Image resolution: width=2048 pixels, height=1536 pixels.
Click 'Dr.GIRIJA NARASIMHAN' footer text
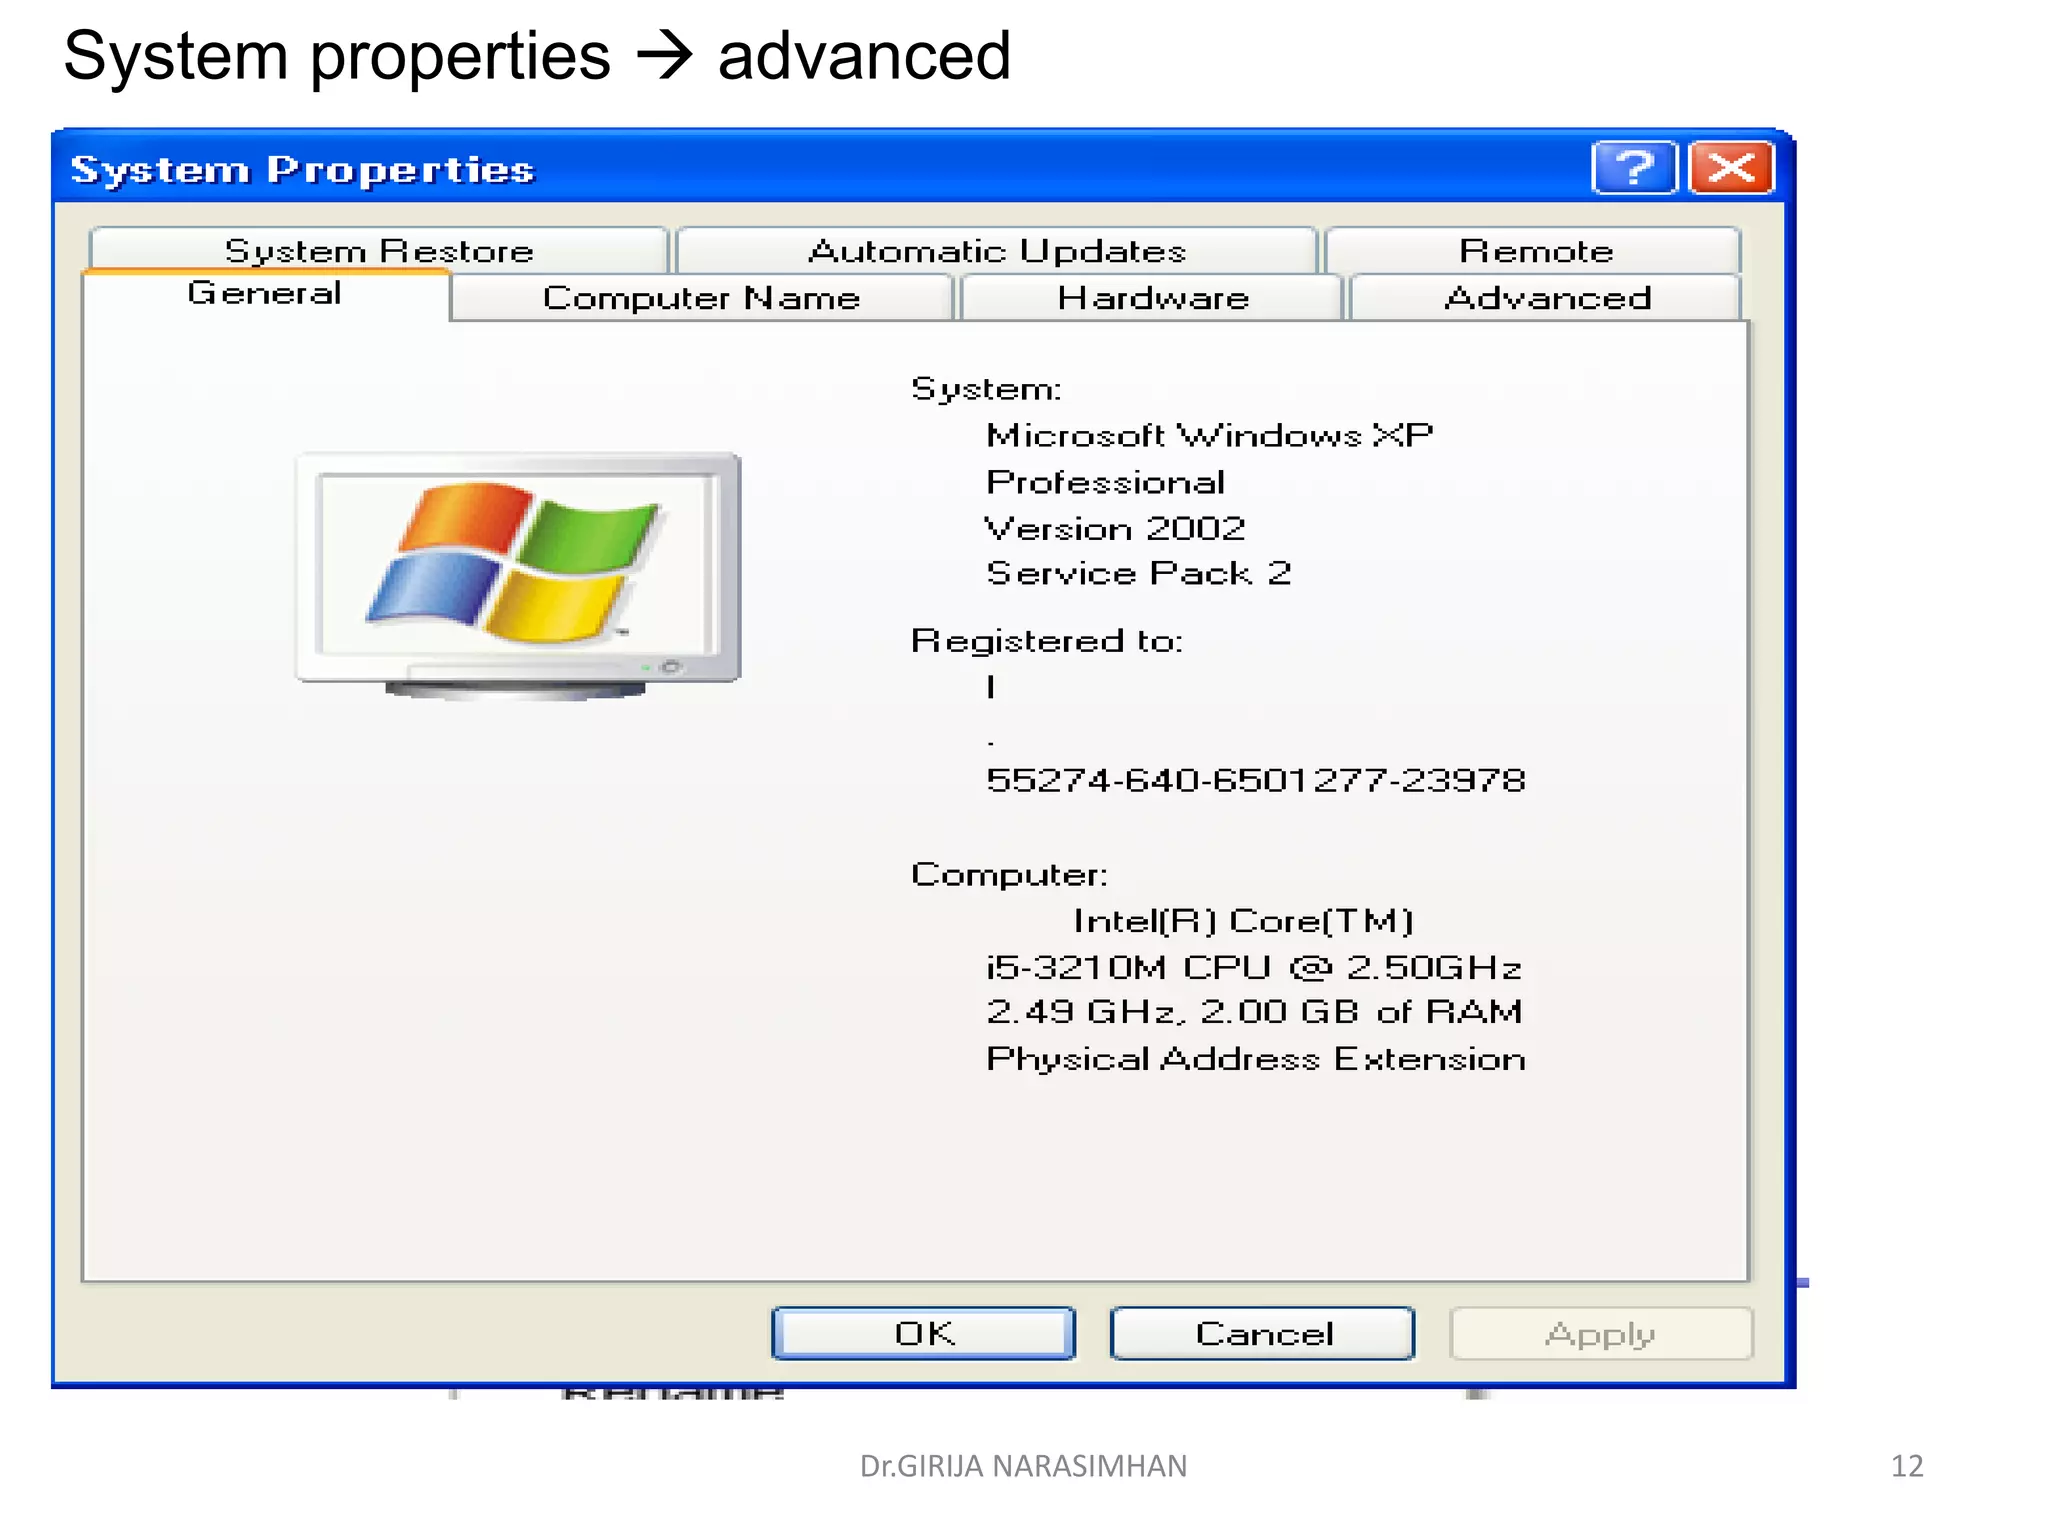[1024, 1466]
